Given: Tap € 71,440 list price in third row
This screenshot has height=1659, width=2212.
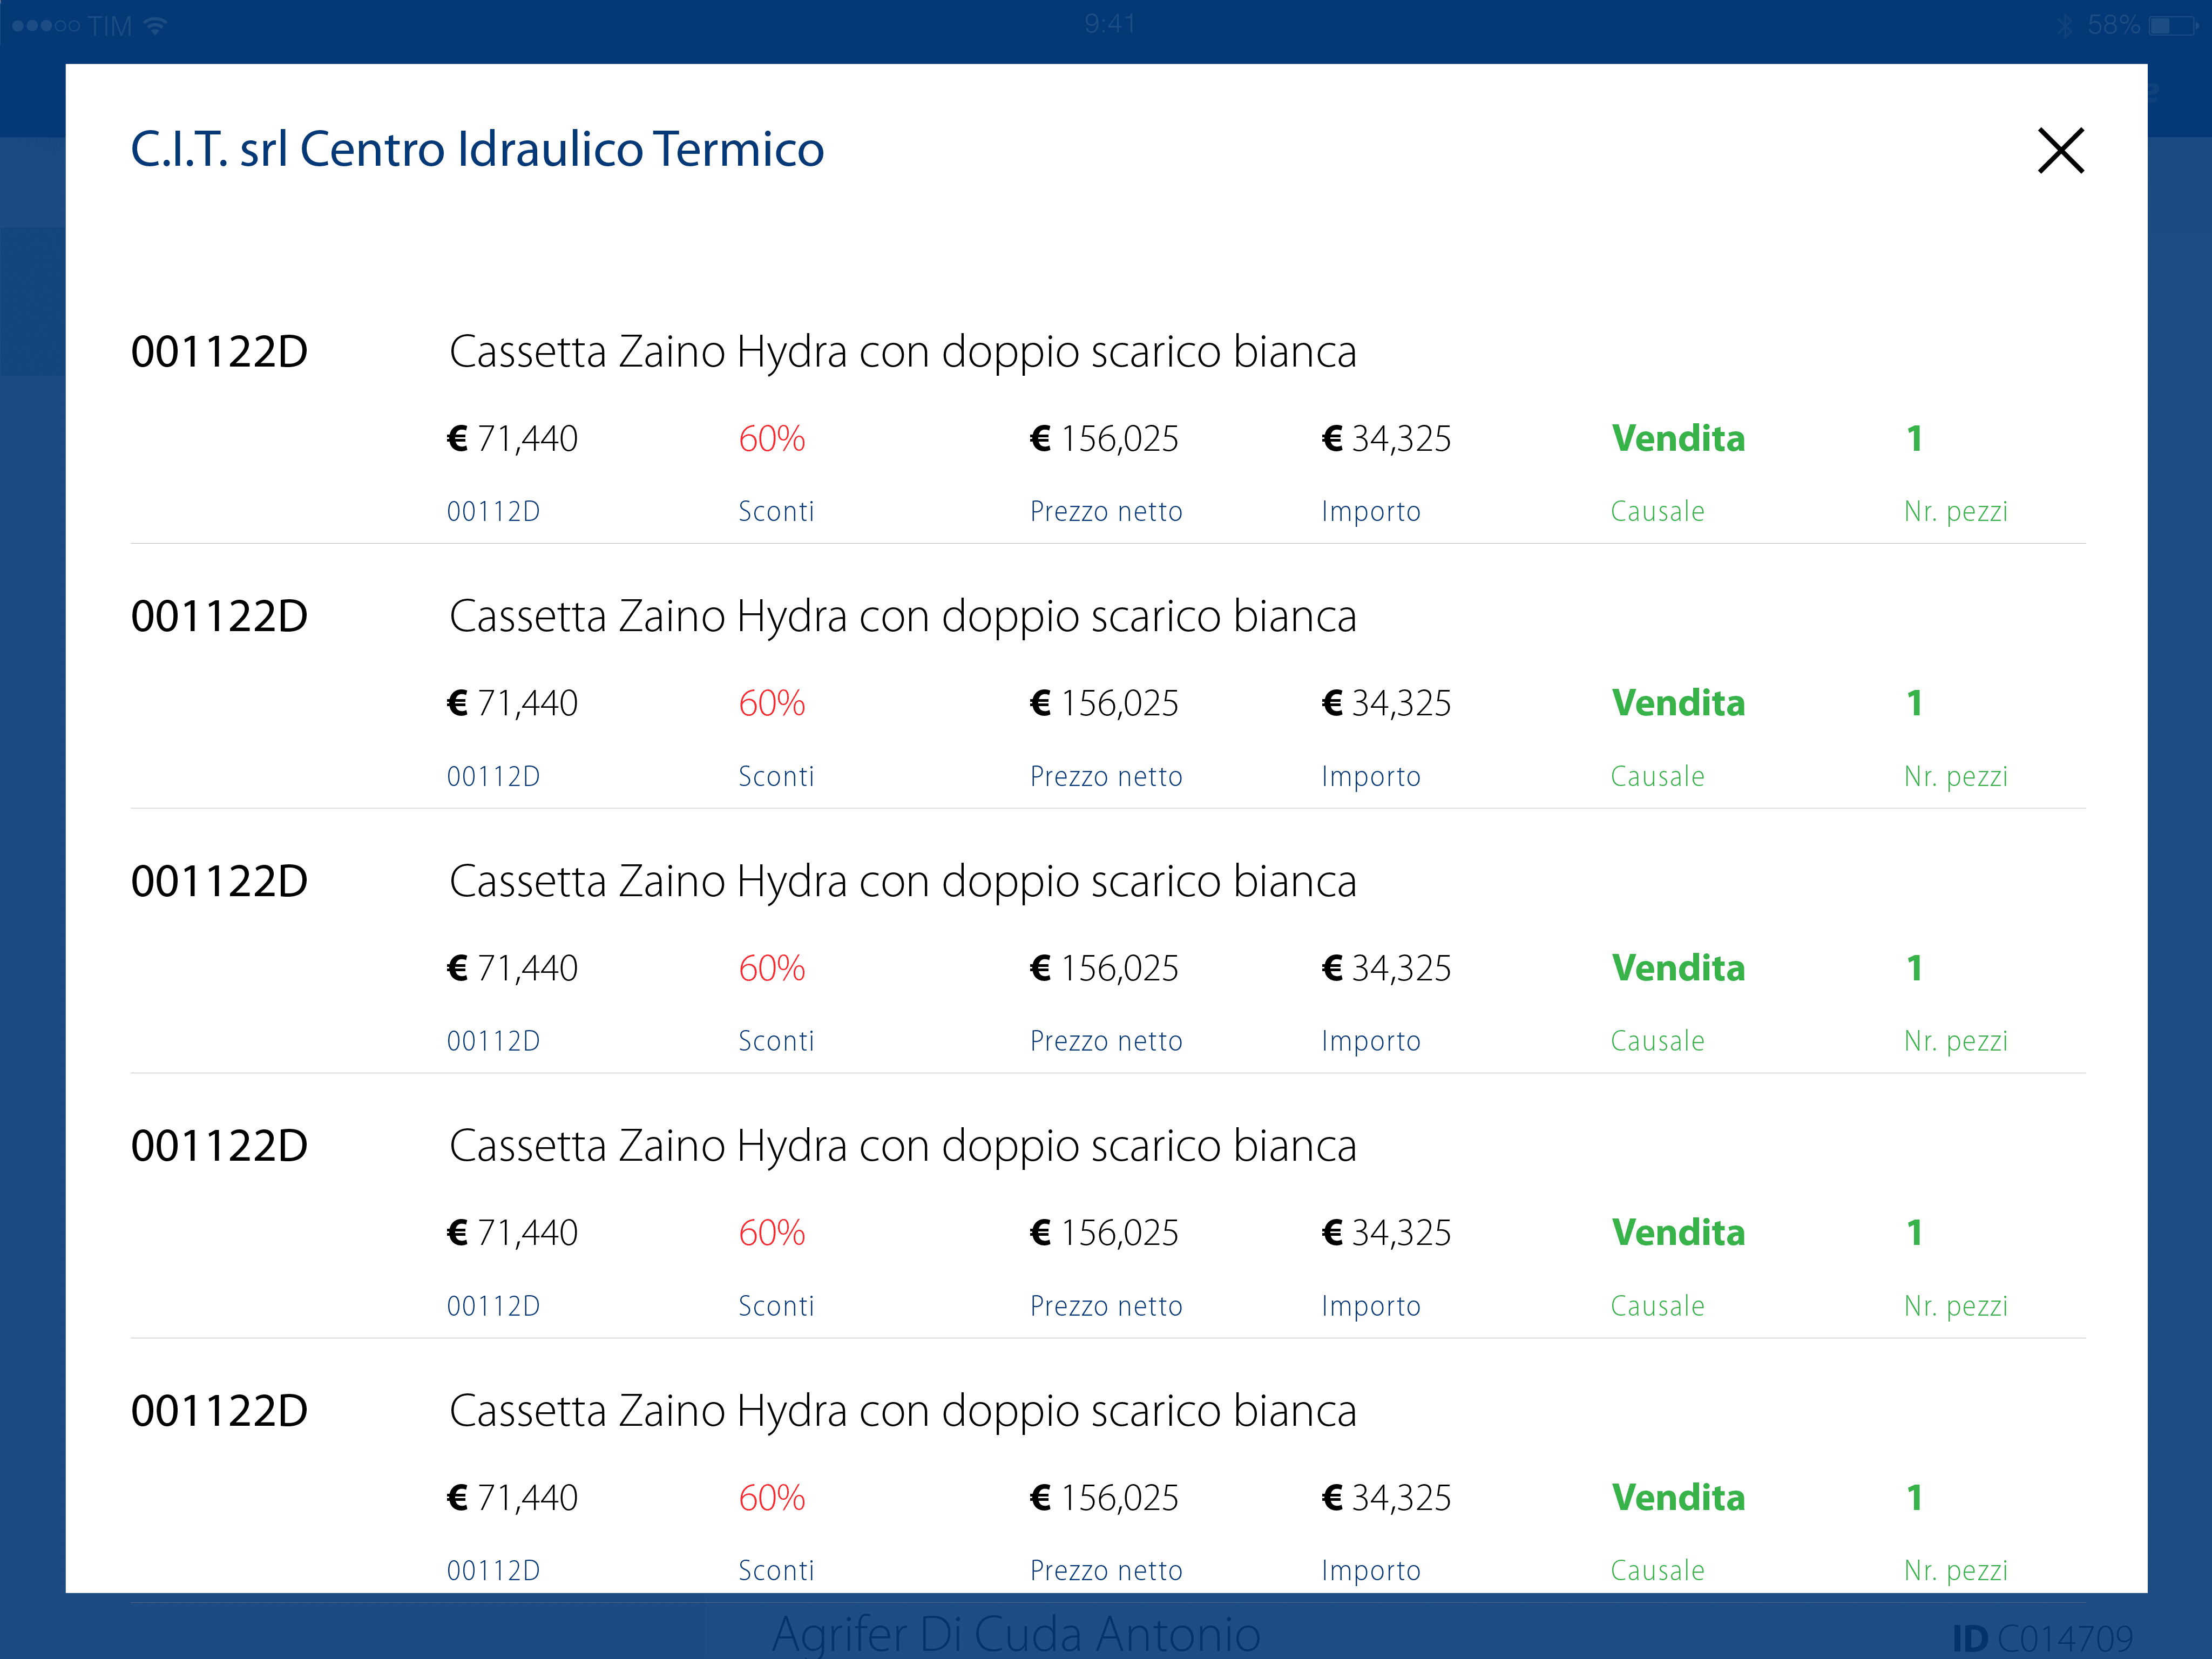Looking at the screenshot, I should [x=512, y=968].
